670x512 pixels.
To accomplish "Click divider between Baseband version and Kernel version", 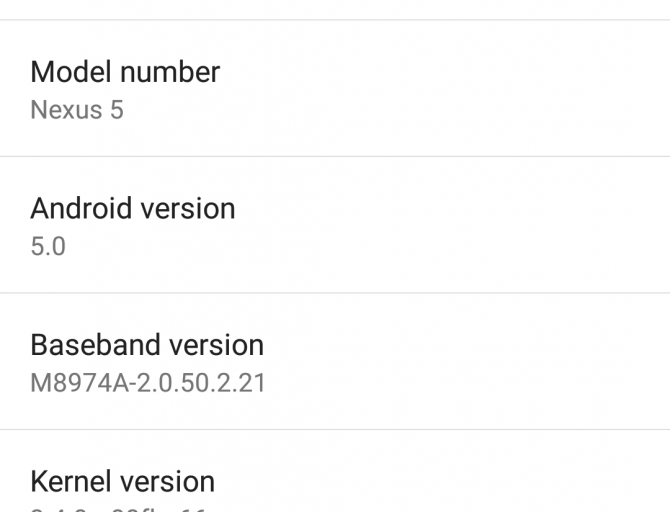I will (x=335, y=430).
